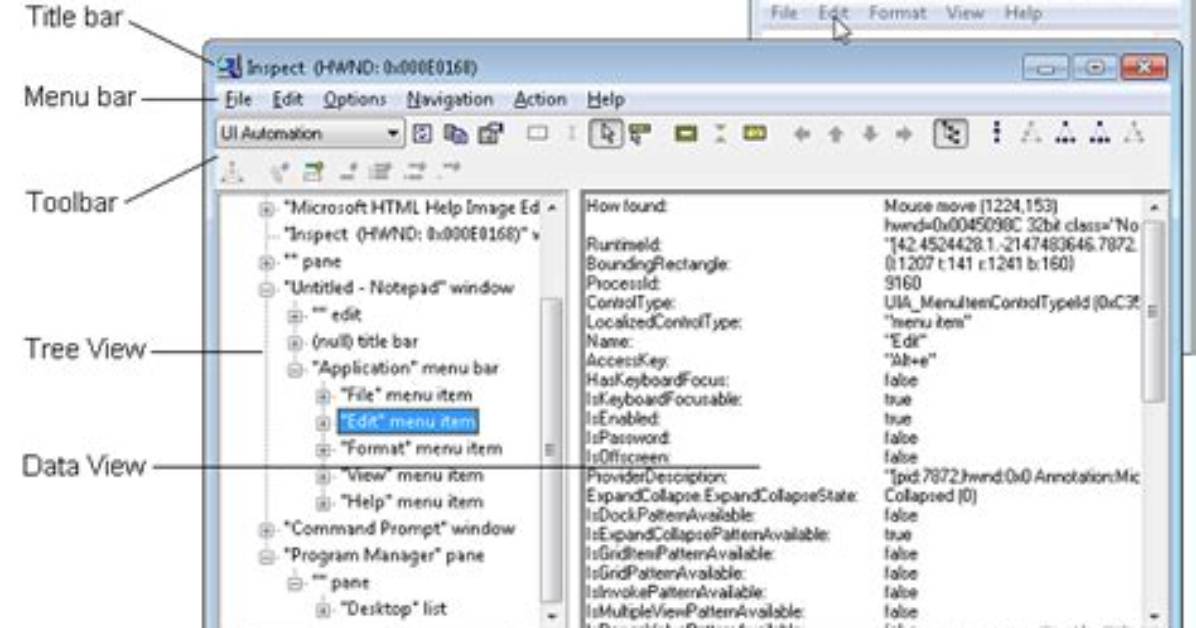This screenshot has width=1196, height=628.
Task: Expand the "Desktop" list node
Action: [323, 610]
